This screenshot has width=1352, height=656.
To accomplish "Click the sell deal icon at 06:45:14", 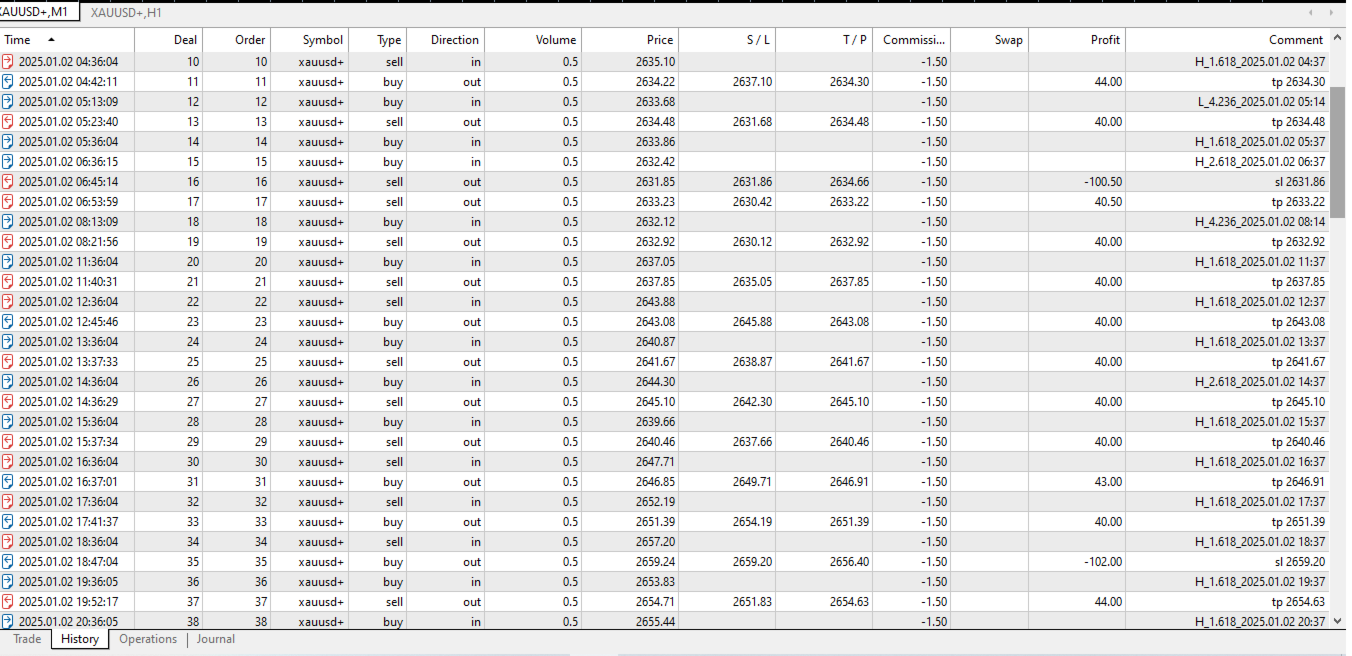I will coord(8,182).
